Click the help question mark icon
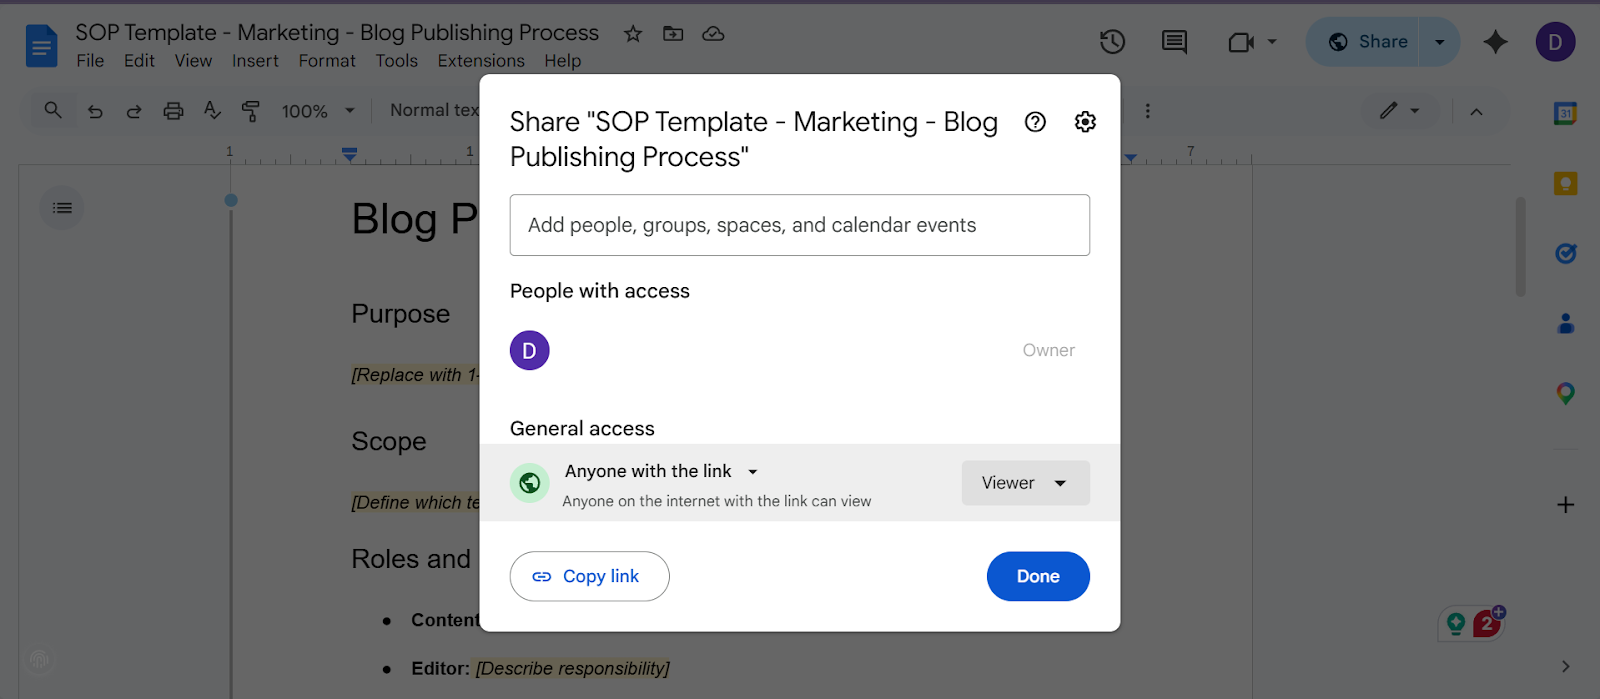1600x699 pixels. tap(1035, 122)
